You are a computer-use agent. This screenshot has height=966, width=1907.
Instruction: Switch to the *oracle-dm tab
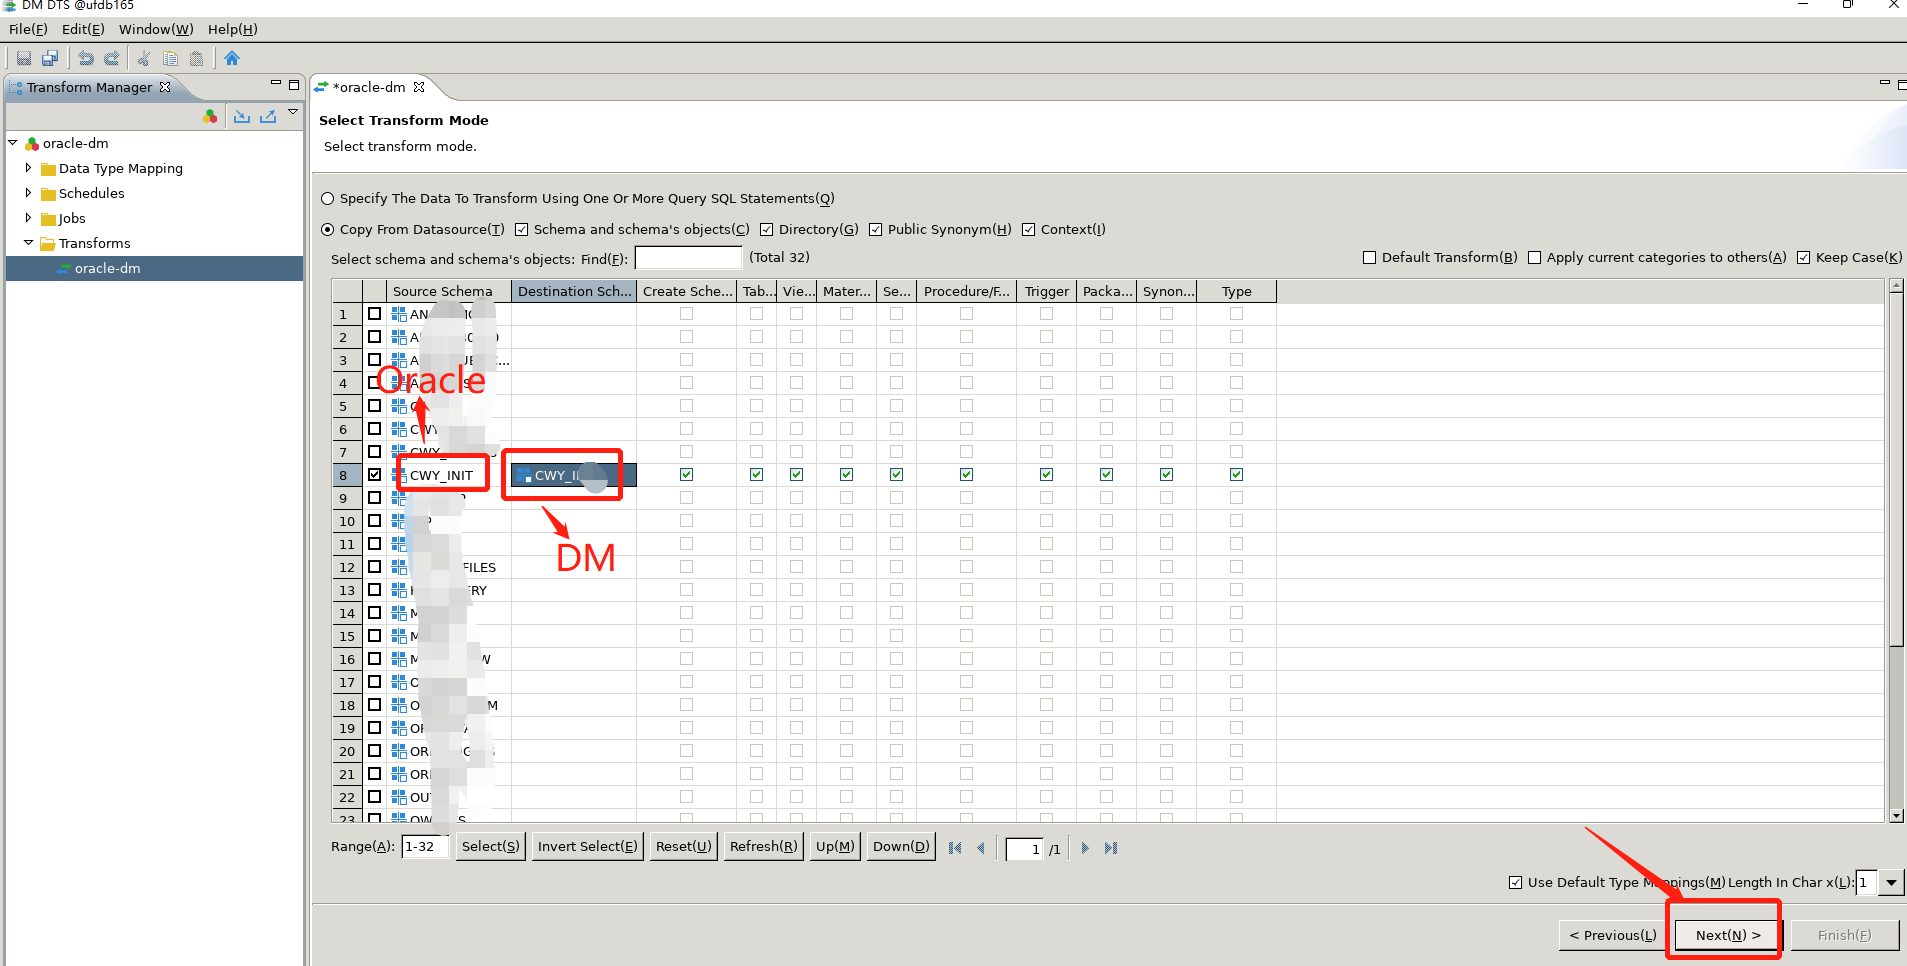(x=369, y=87)
